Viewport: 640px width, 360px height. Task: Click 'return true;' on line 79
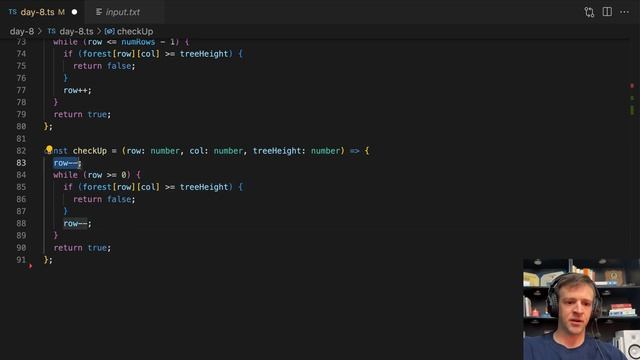[x=82, y=114]
